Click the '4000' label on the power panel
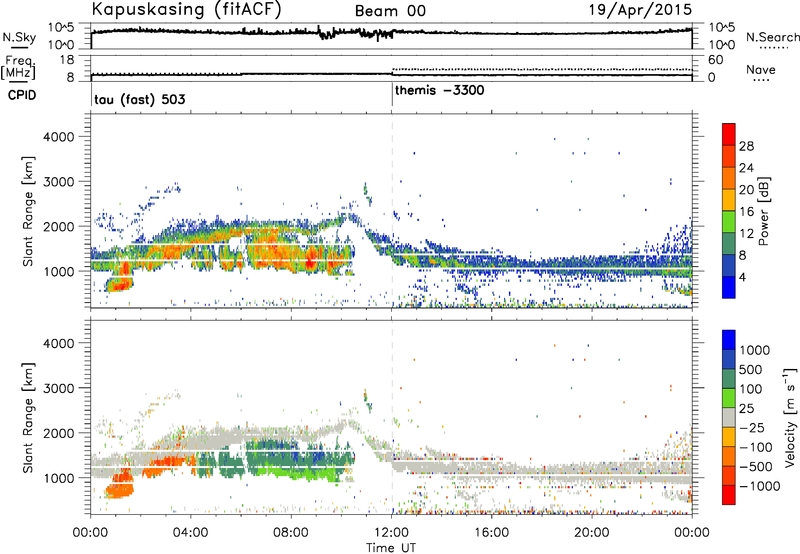 click(58, 137)
